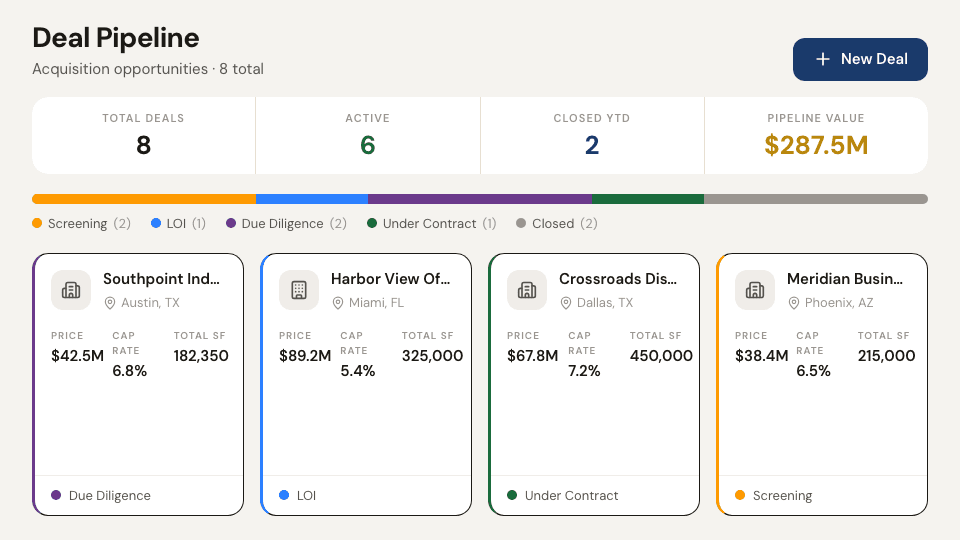This screenshot has height=540, width=960.
Task: Click the Harbor View office building icon
Action: (299, 290)
